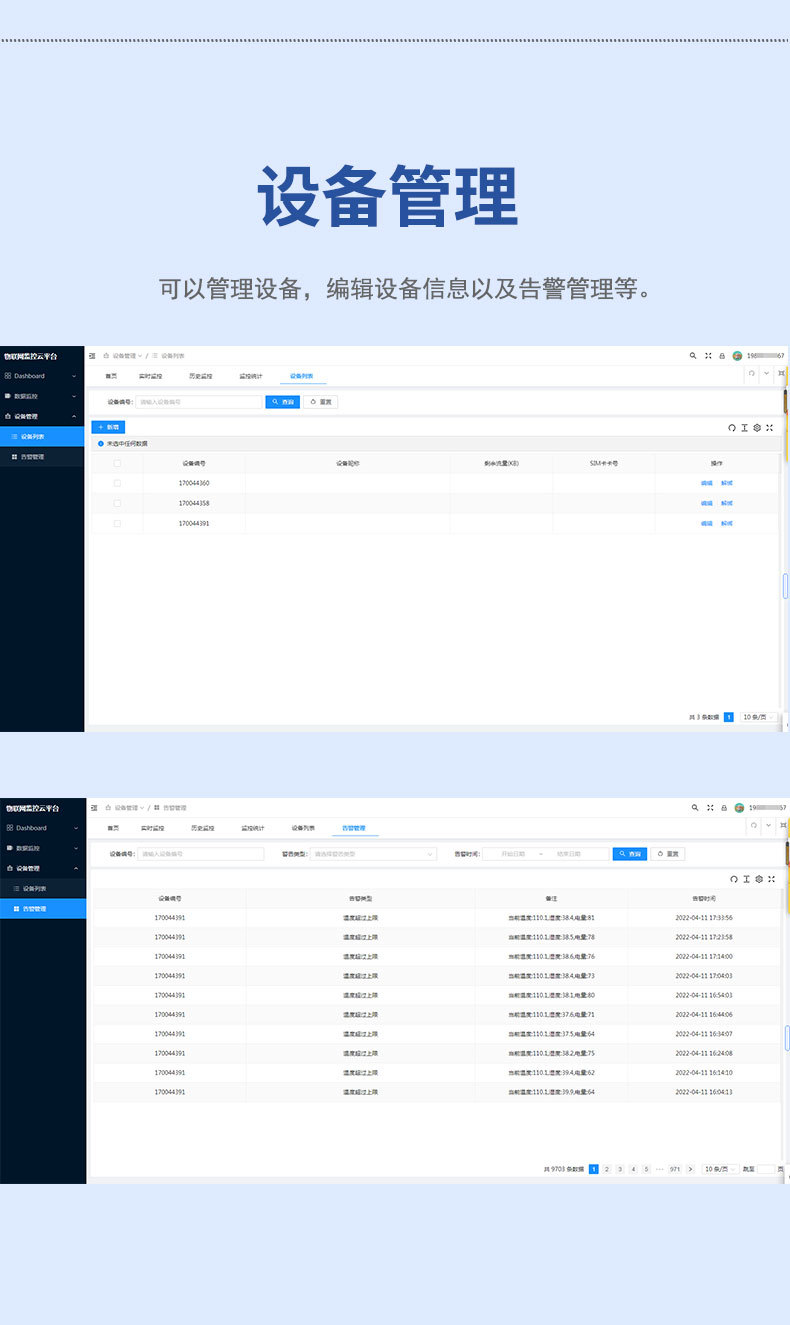Open the 10条/页 page-size dropdown in the alarm table

click(720, 1169)
